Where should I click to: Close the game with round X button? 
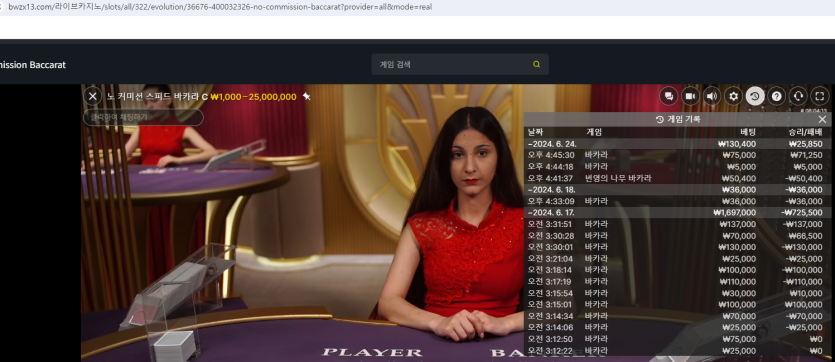tap(93, 96)
